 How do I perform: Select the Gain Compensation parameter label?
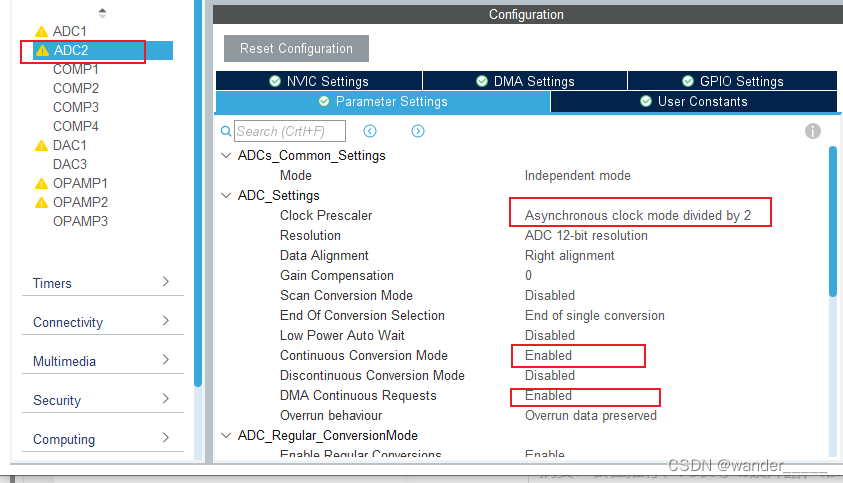point(337,275)
